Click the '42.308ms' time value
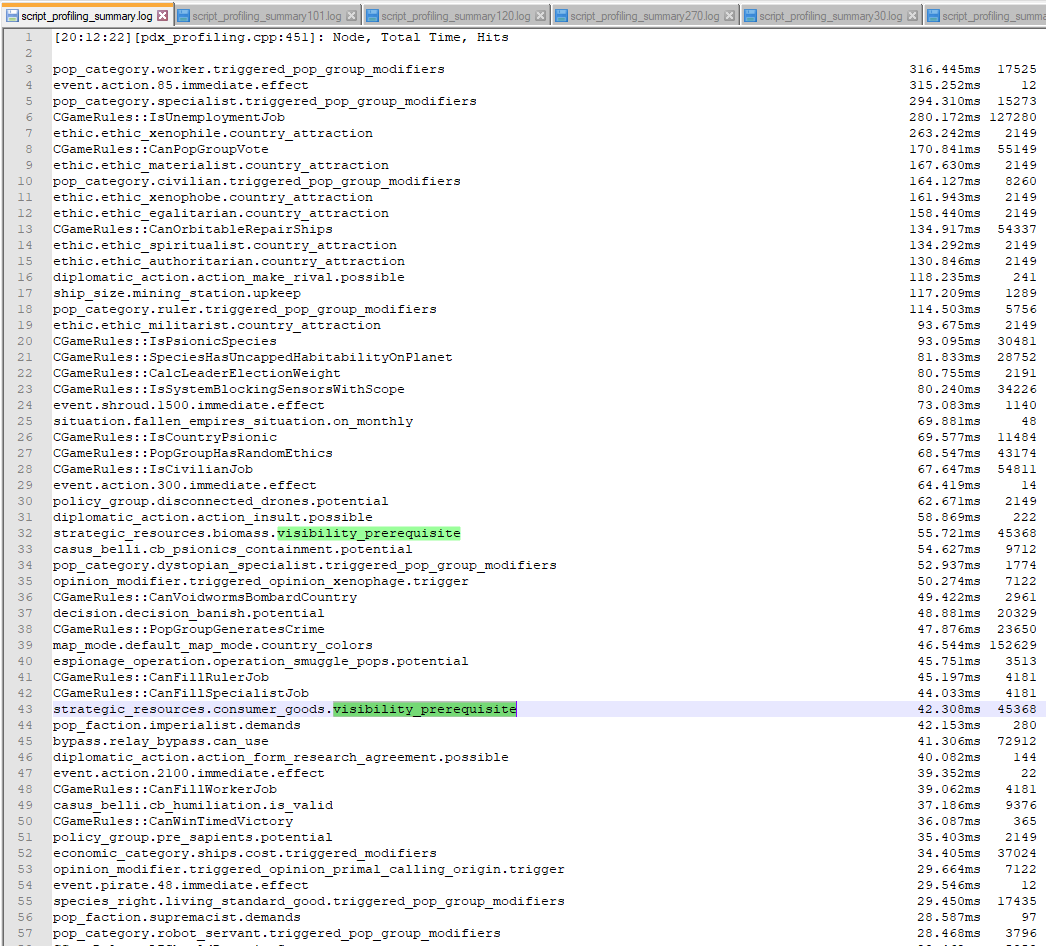 tap(949, 710)
